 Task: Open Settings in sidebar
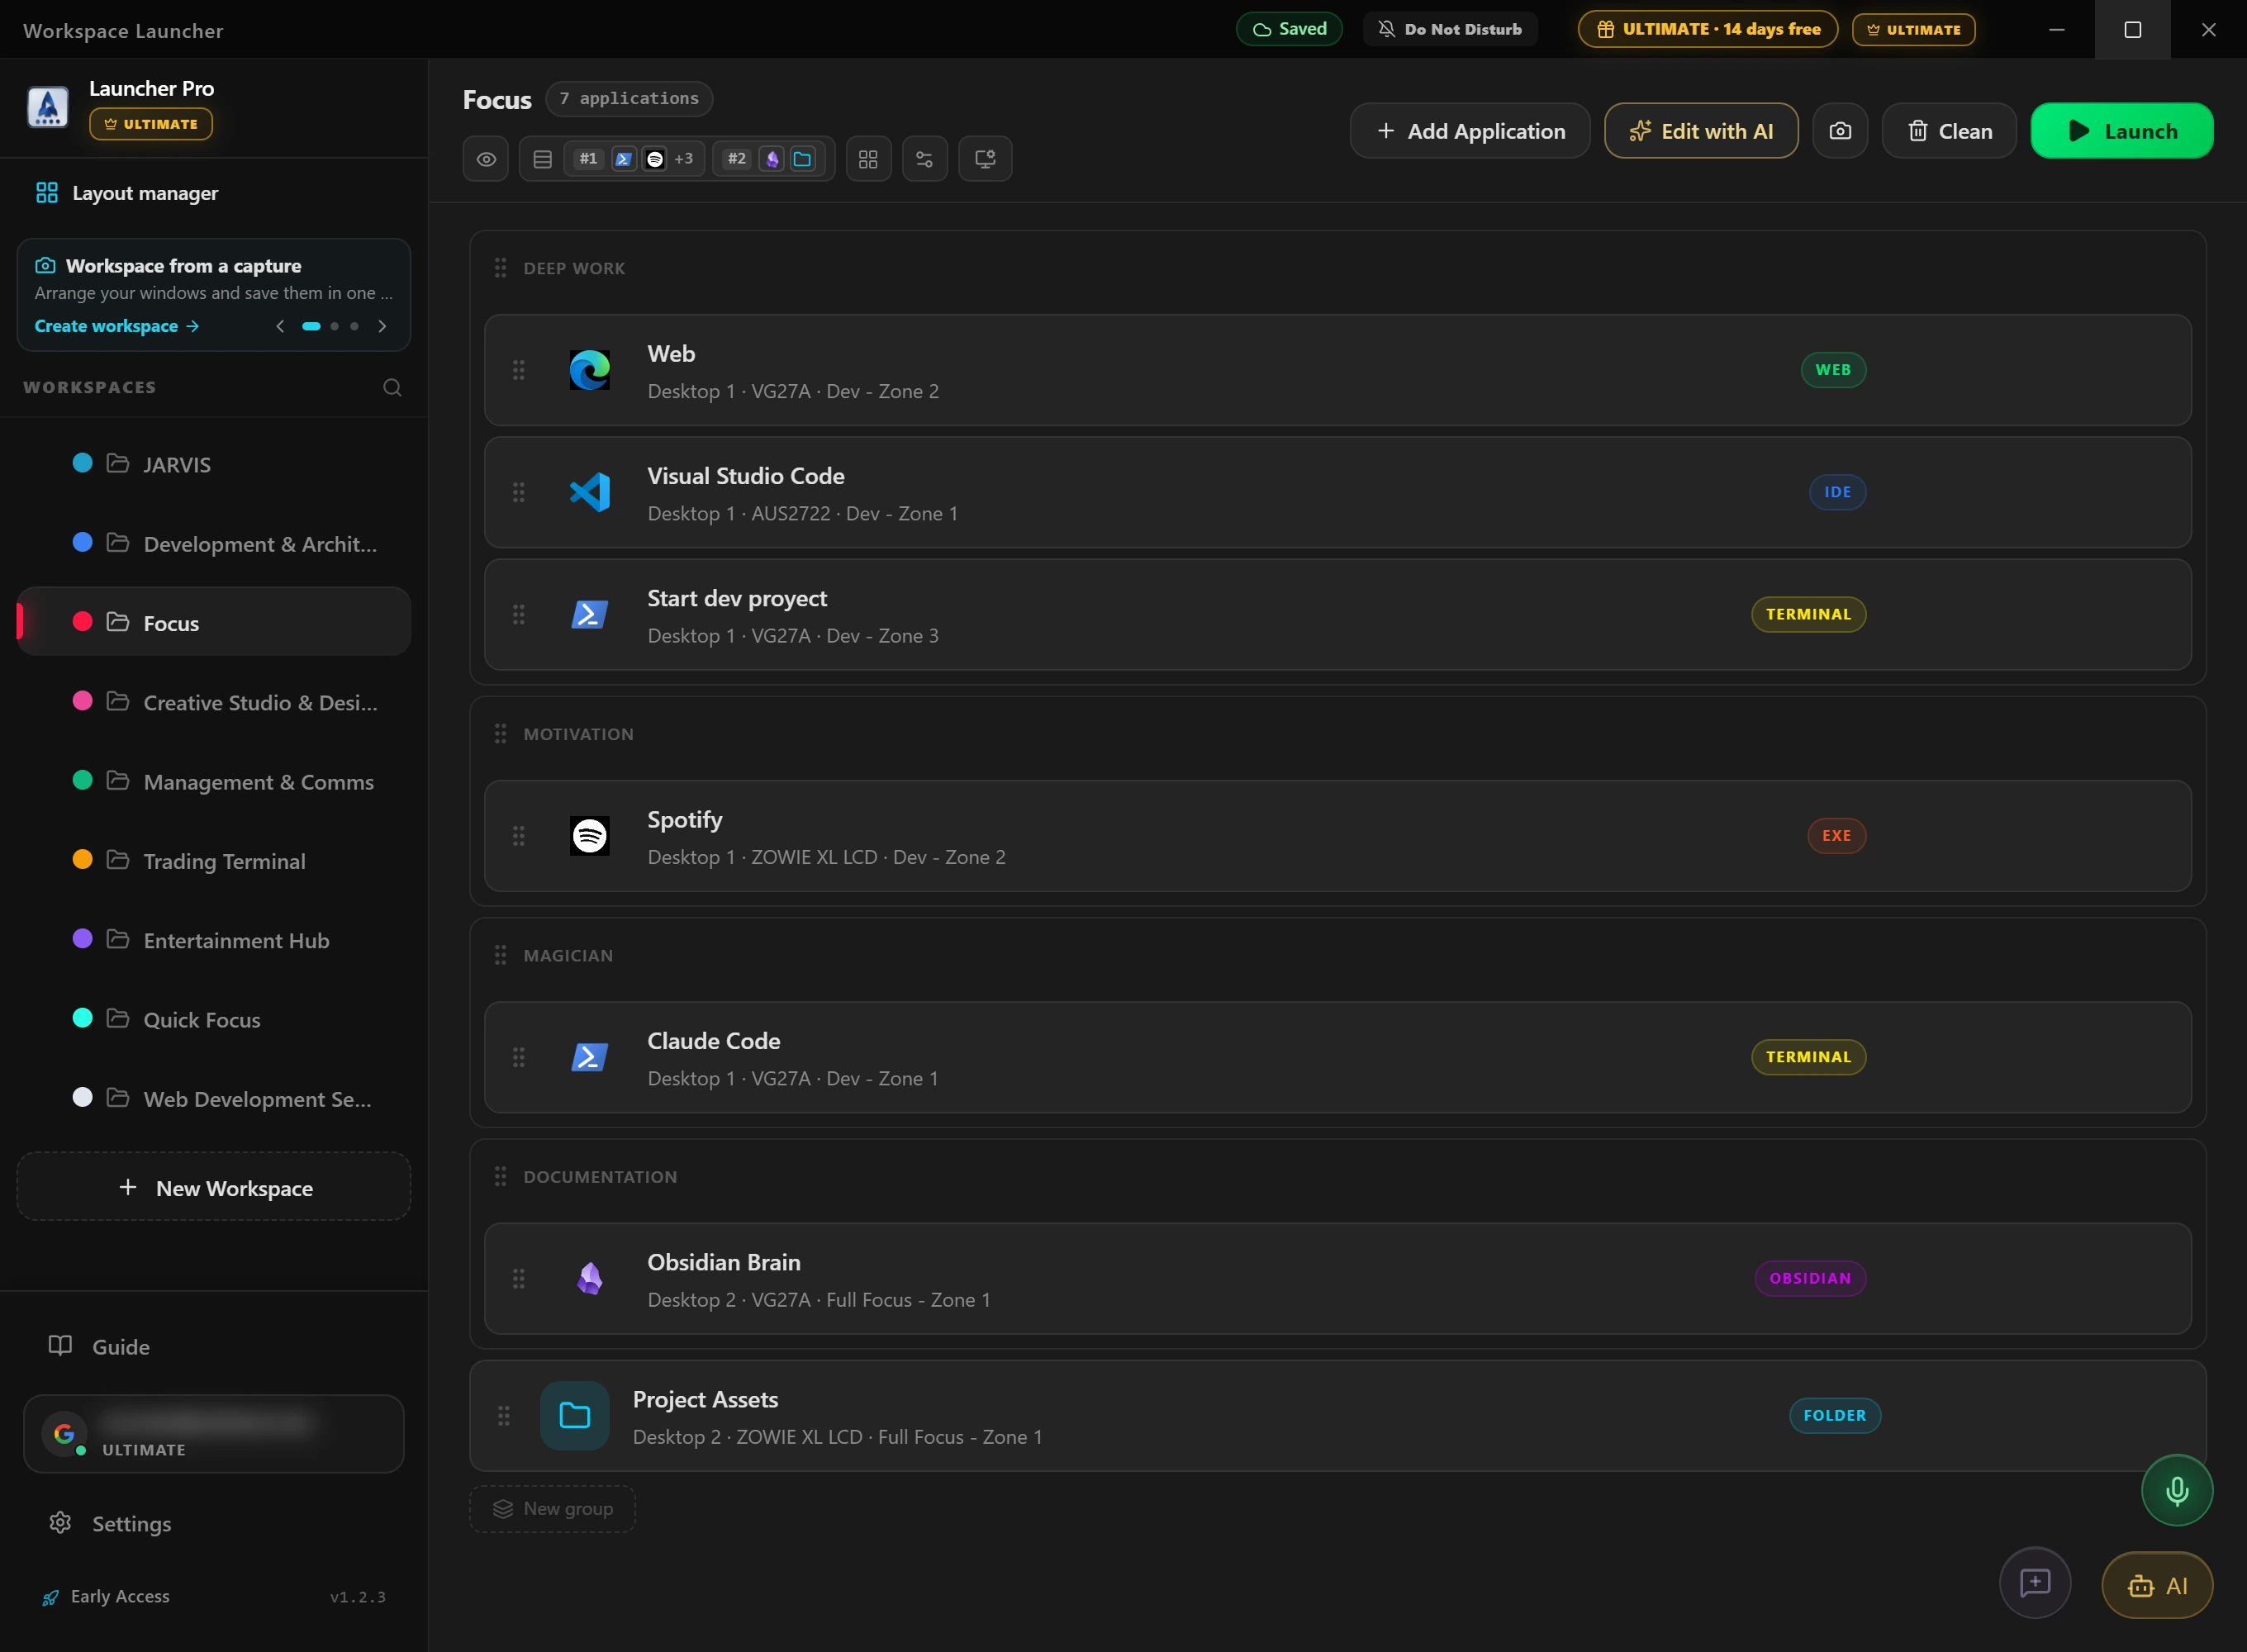coord(110,1523)
